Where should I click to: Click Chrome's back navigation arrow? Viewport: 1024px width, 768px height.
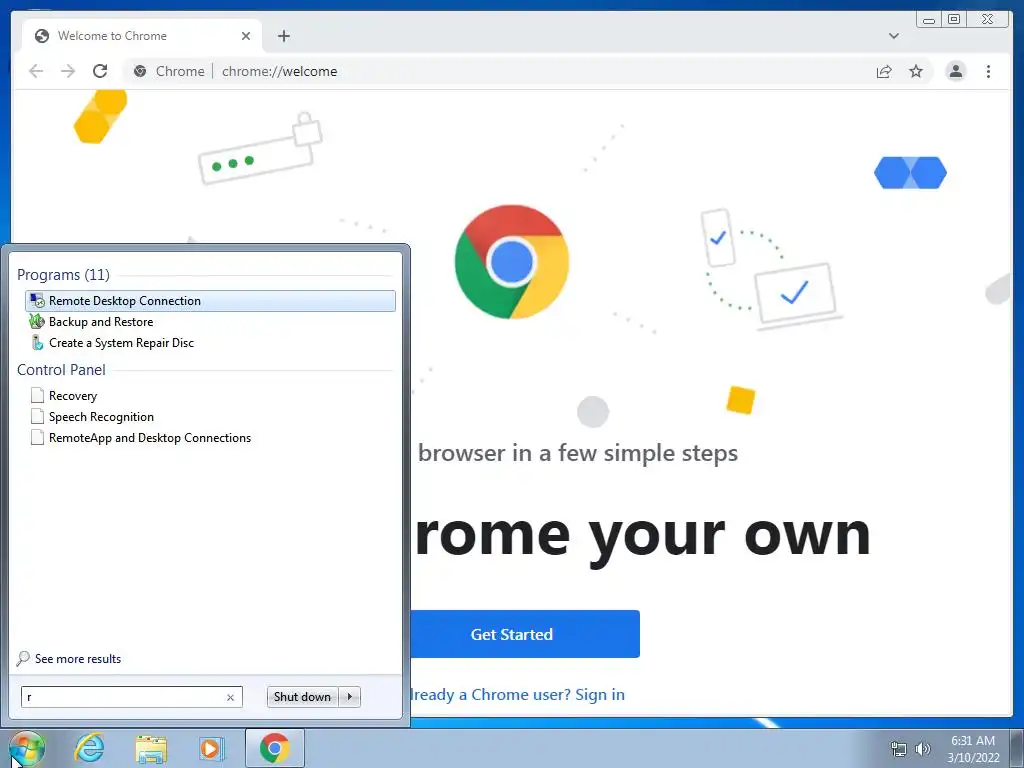[36, 71]
